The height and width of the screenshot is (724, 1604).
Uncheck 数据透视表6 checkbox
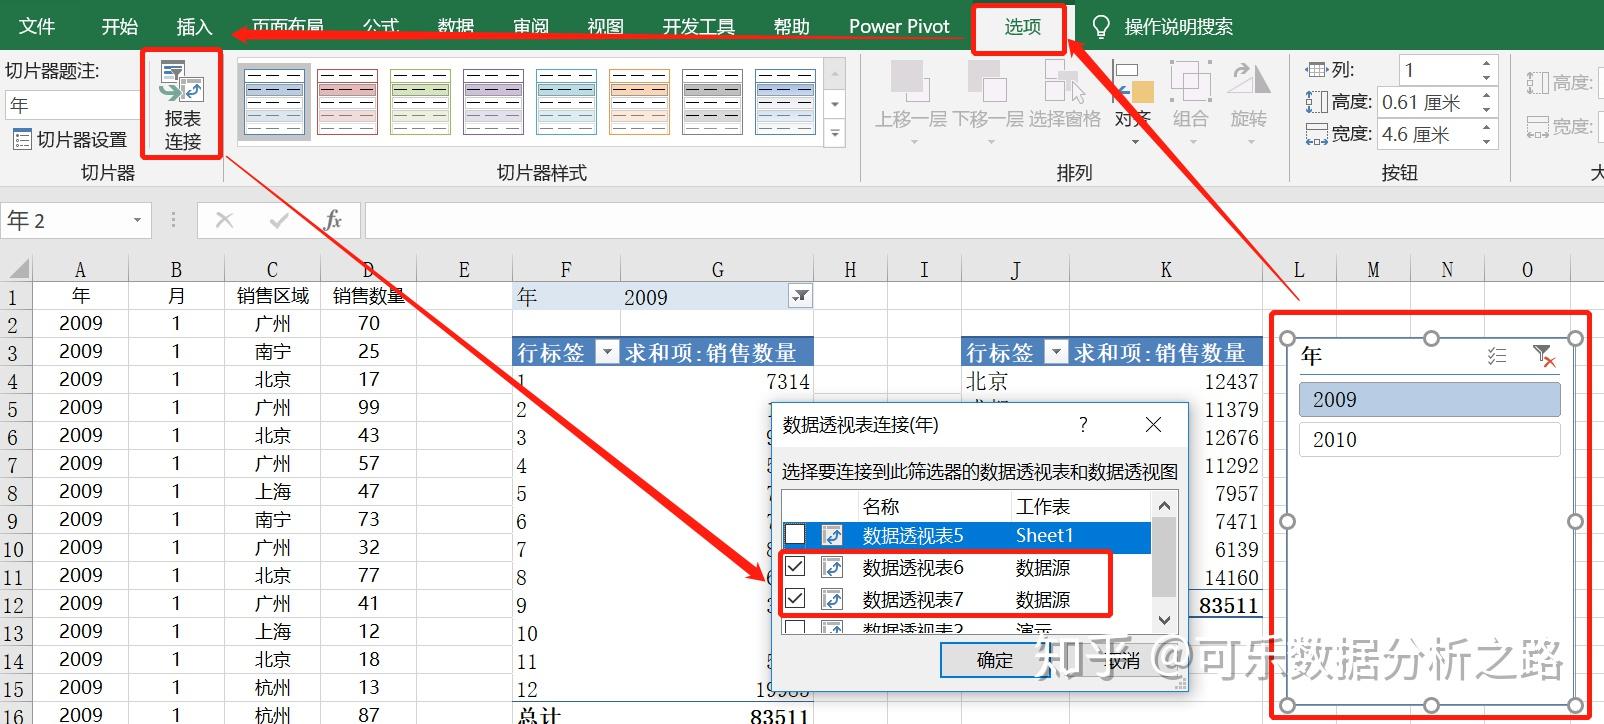[795, 567]
